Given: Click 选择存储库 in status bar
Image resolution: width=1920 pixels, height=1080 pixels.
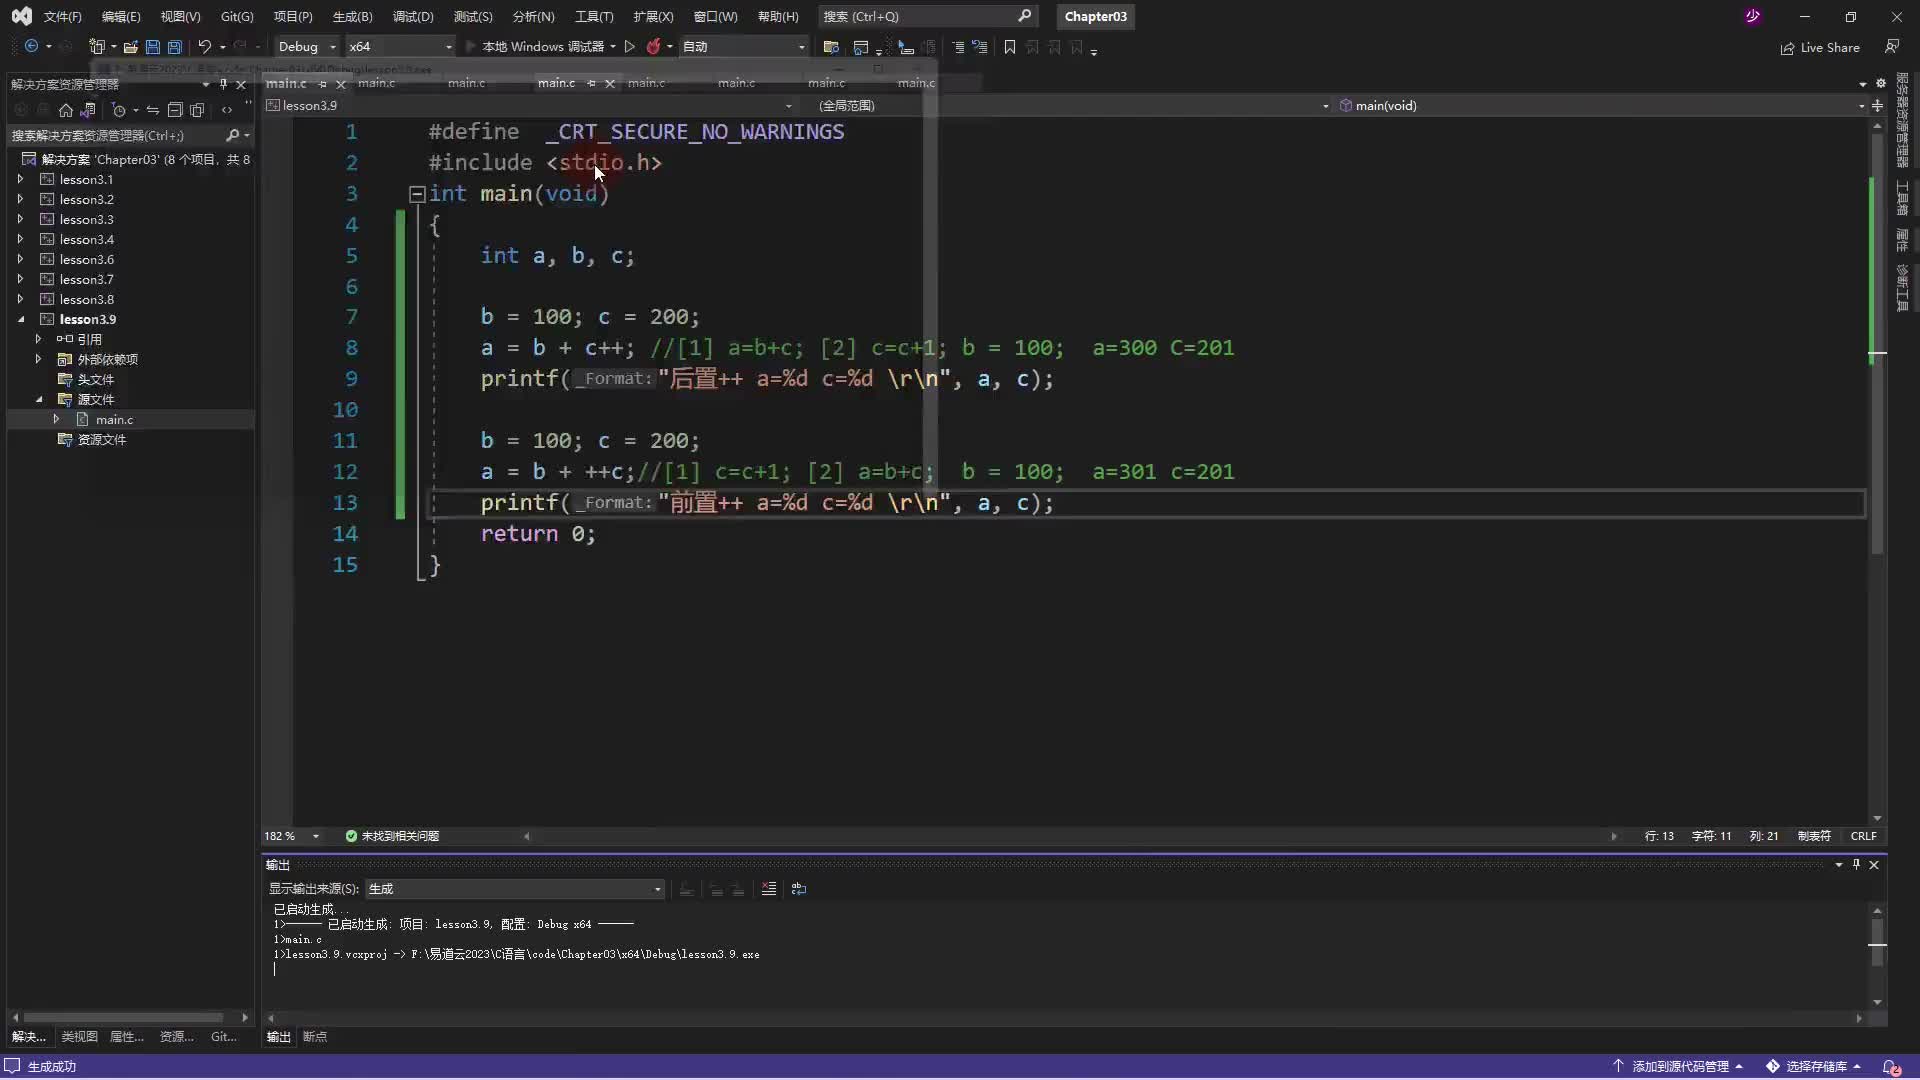Looking at the screenshot, I should pos(1813,1066).
